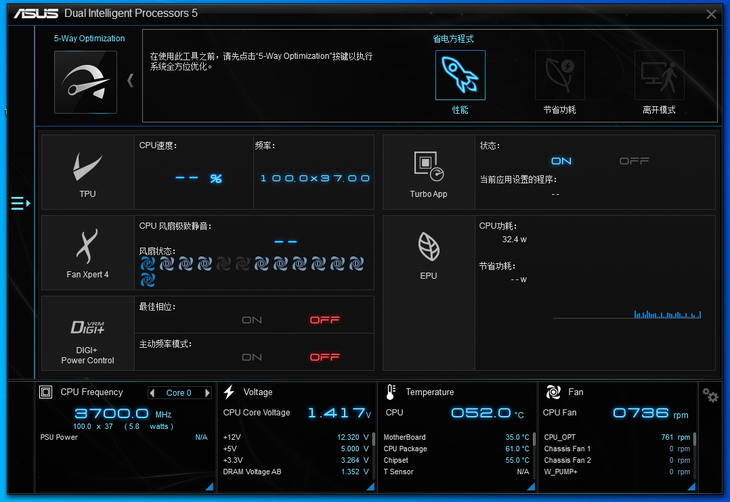
Task: Open the Turbo App module
Action: click(x=428, y=173)
